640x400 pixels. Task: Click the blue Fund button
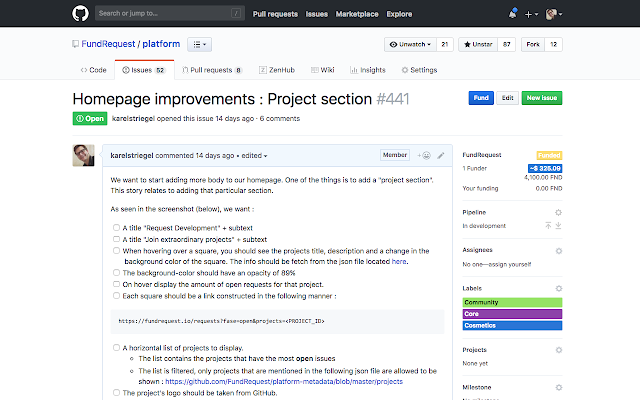coord(481,98)
